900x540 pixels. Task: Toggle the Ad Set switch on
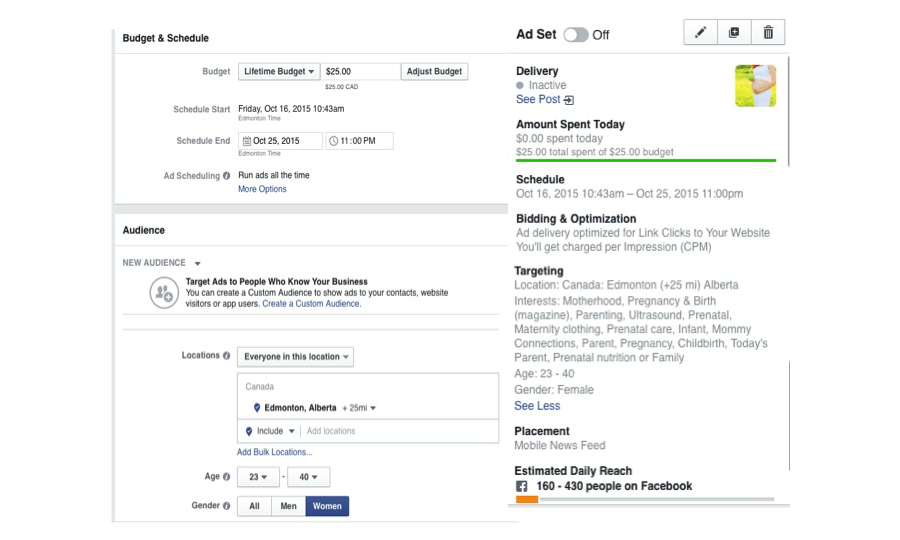pyautogui.click(x=575, y=34)
